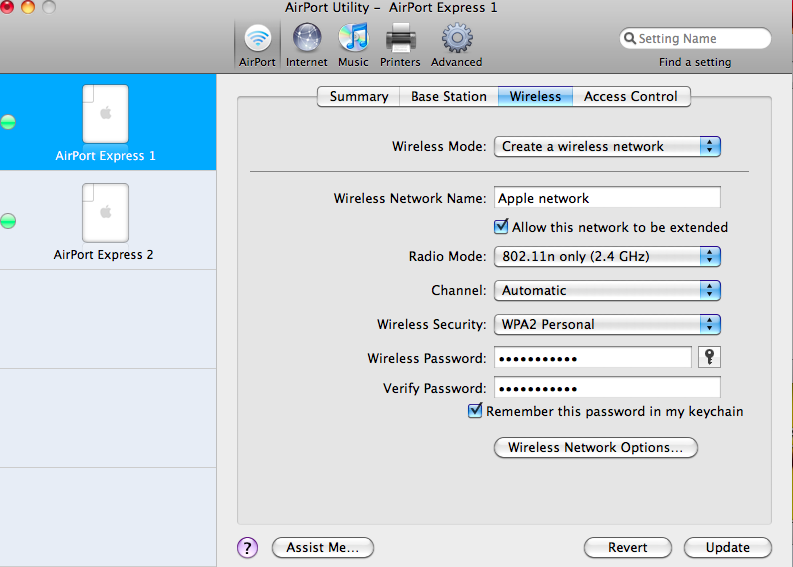This screenshot has height=567, width=793.
Task: Open the Wireless Security dropdown
Action: [x=607, y=324]
